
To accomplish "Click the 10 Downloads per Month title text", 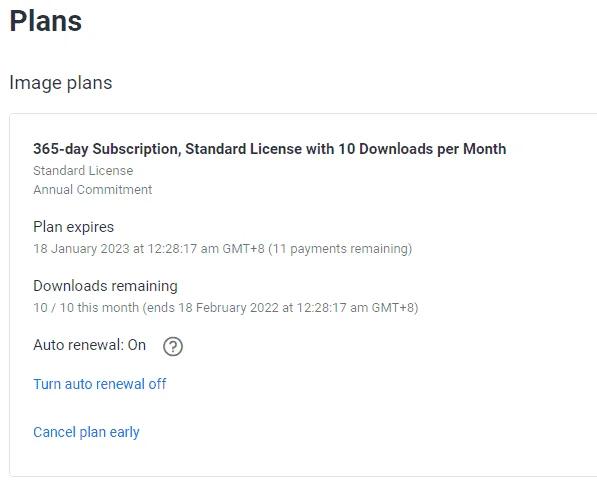I will [x=422, y=149].
